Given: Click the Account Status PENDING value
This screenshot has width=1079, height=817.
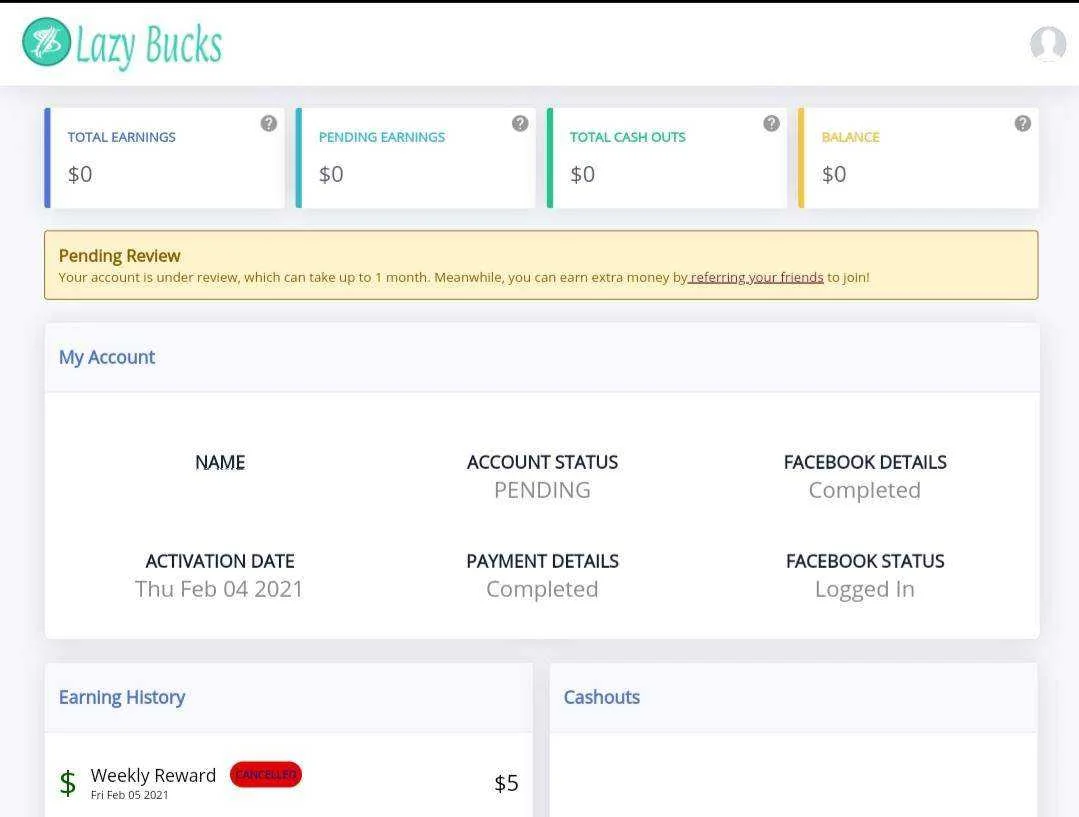Looking at the screenshot, I should (542, 490).
